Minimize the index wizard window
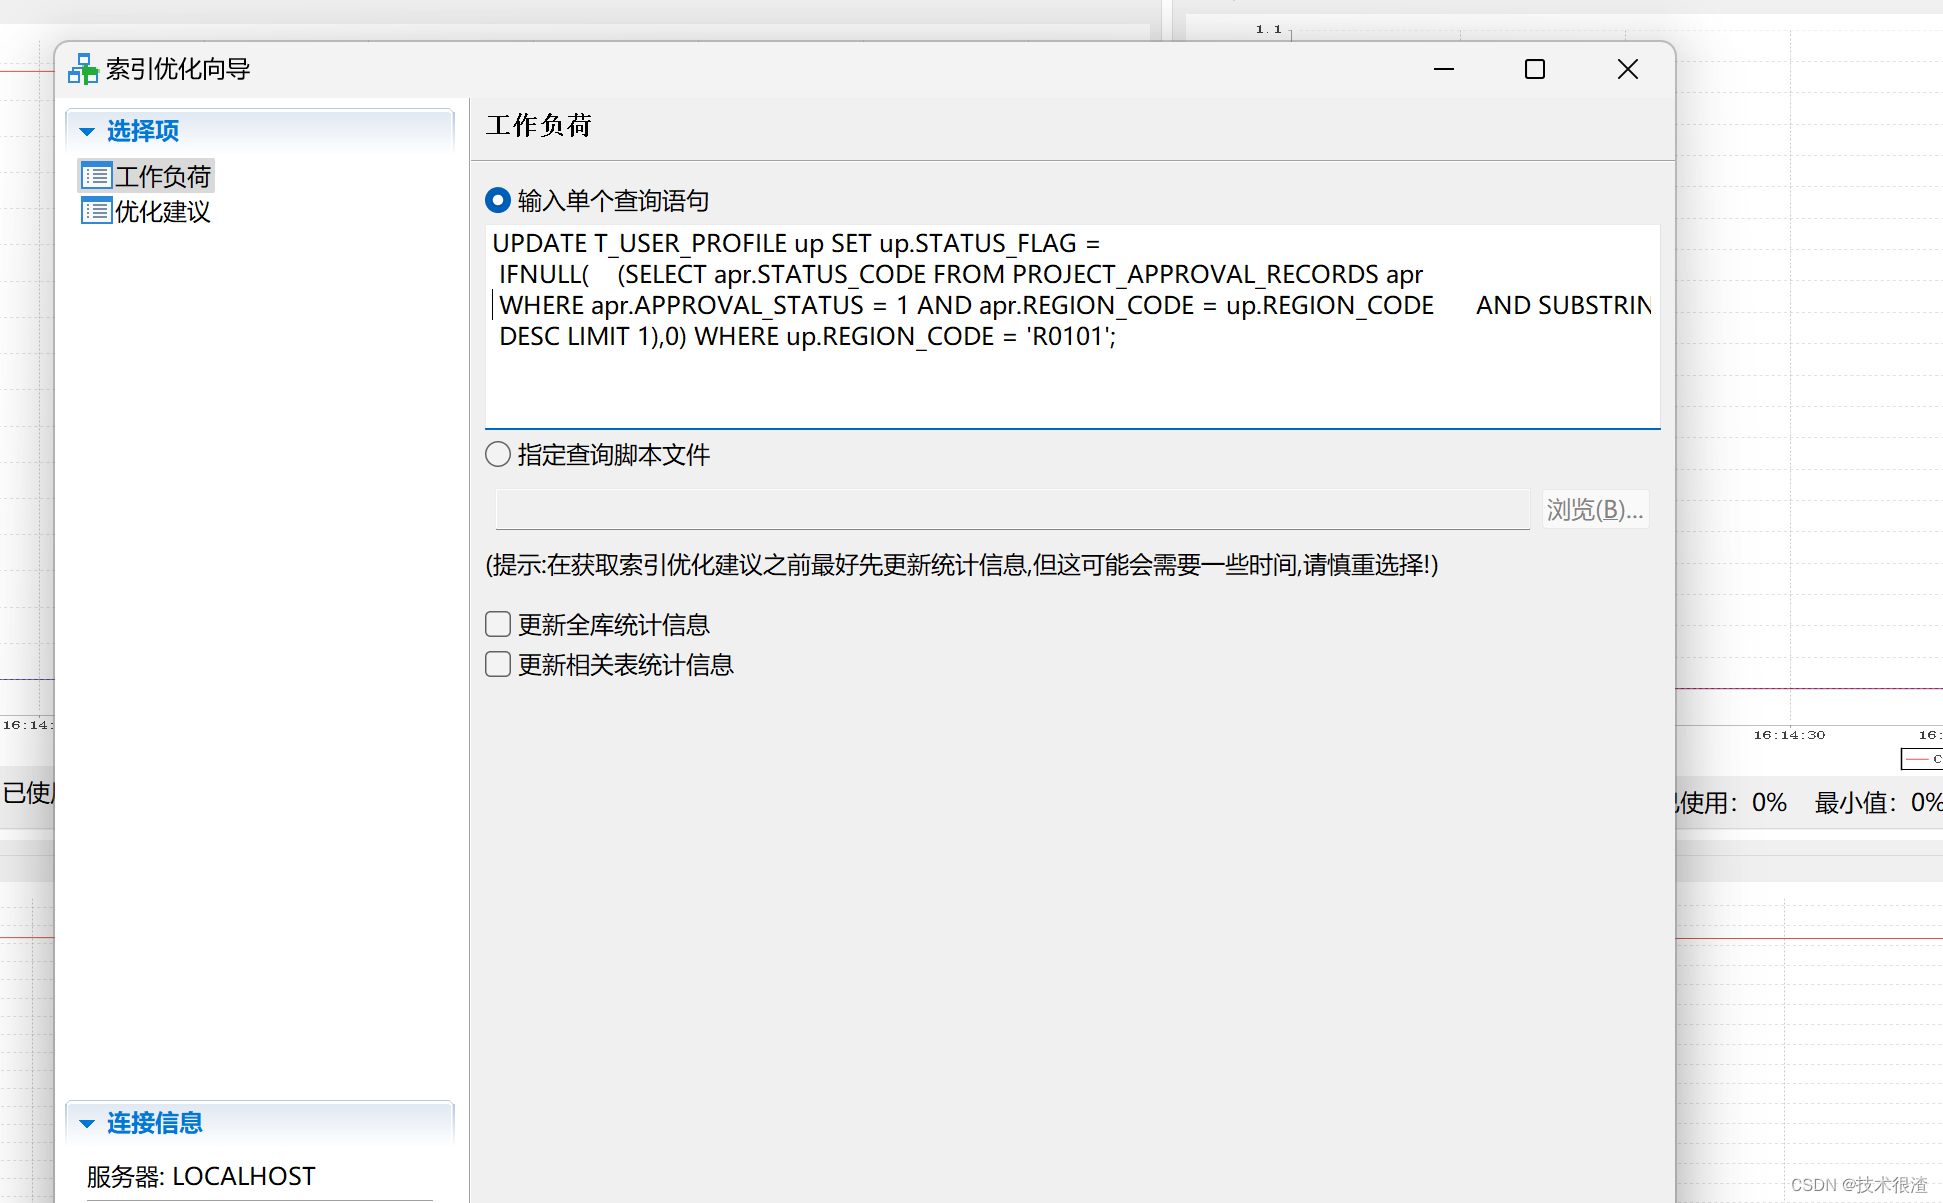This screenshot has width=1943, height=1203. coord(1443,69)
